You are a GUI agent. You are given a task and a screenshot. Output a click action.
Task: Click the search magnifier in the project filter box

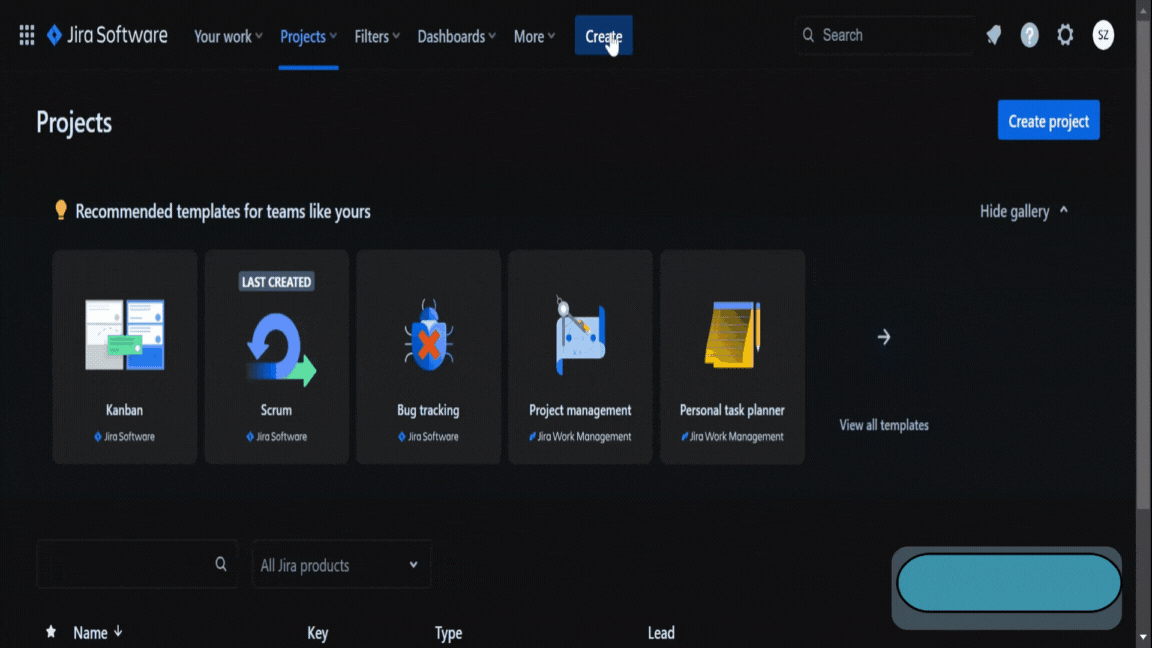[x=220, y=564]
